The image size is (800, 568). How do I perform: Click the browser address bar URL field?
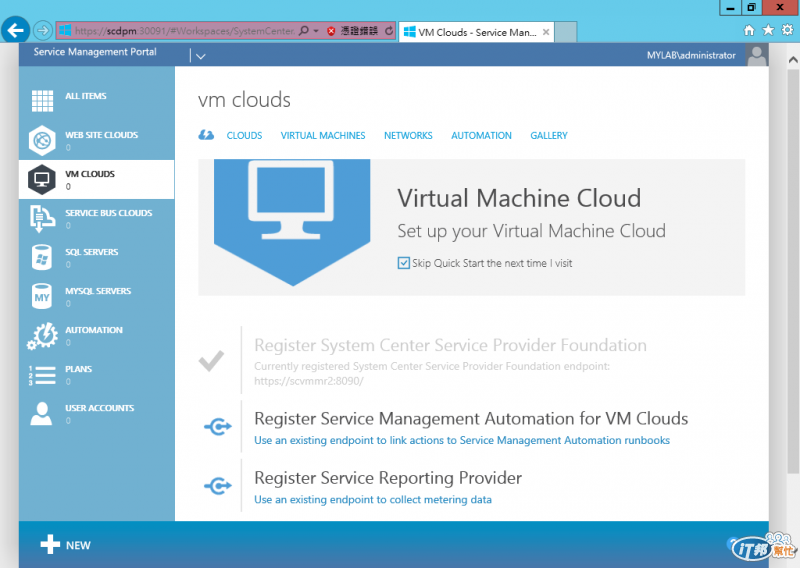185,31
